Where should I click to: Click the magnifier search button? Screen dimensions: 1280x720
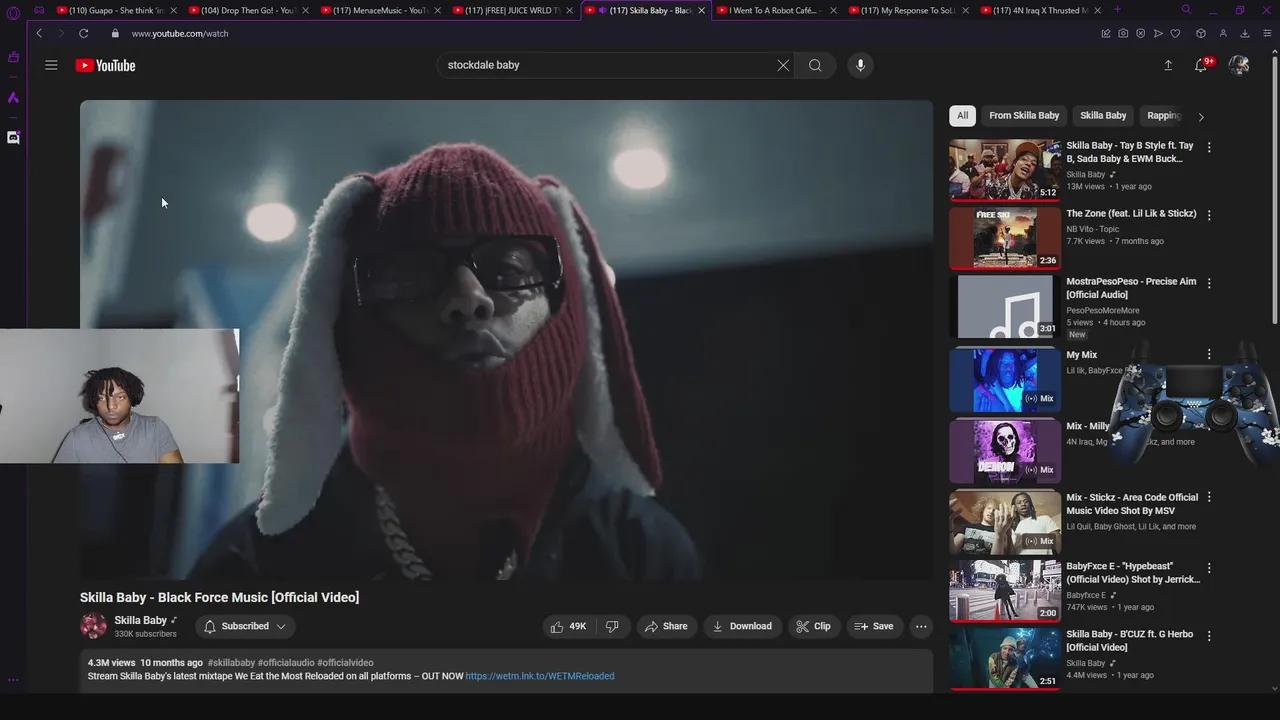(x=815, y=65)
